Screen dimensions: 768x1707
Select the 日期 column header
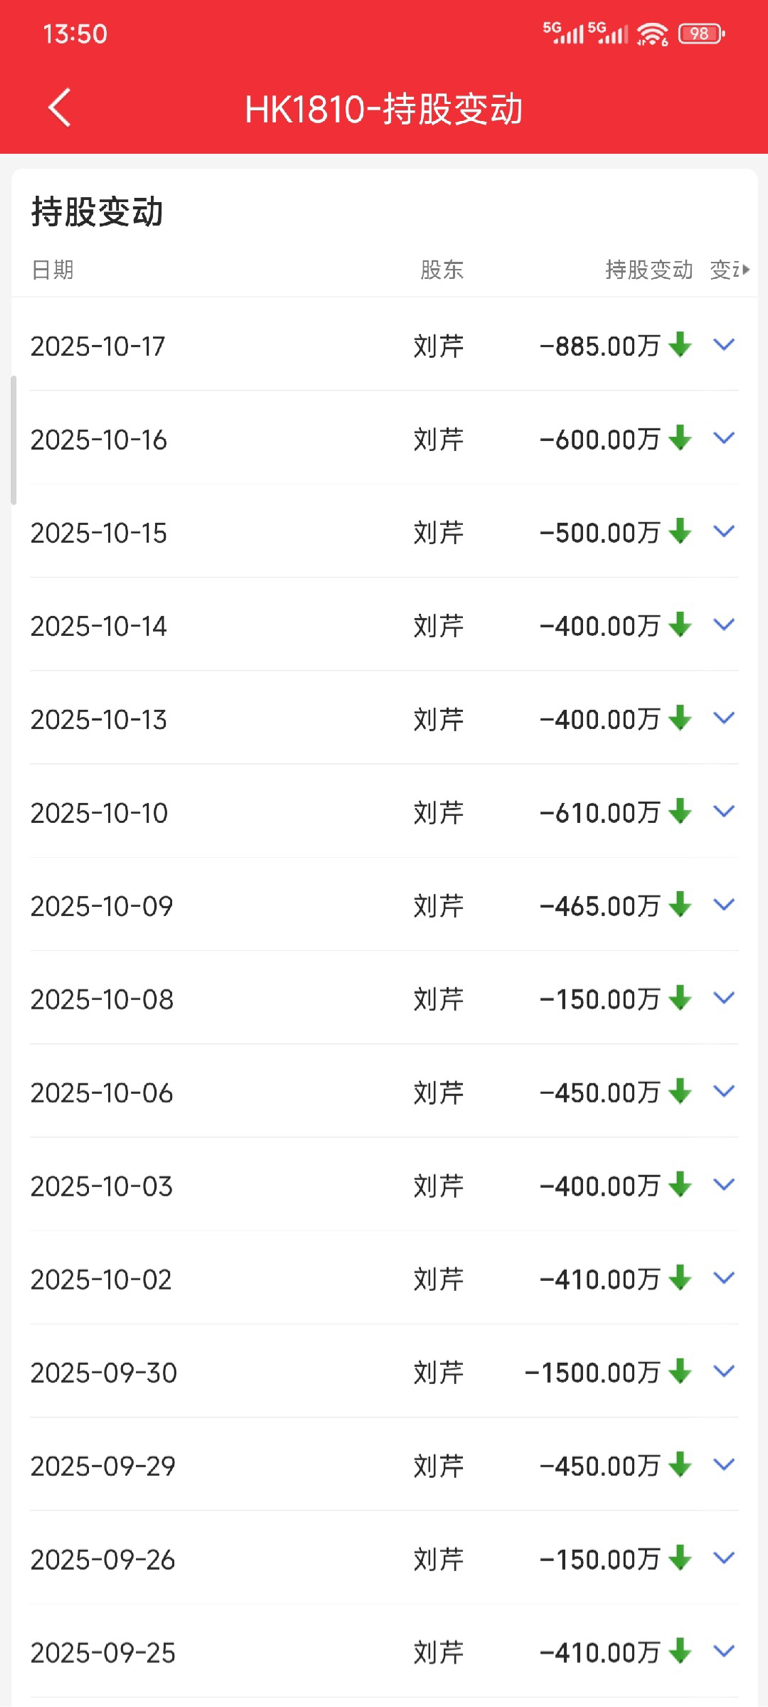52,270
